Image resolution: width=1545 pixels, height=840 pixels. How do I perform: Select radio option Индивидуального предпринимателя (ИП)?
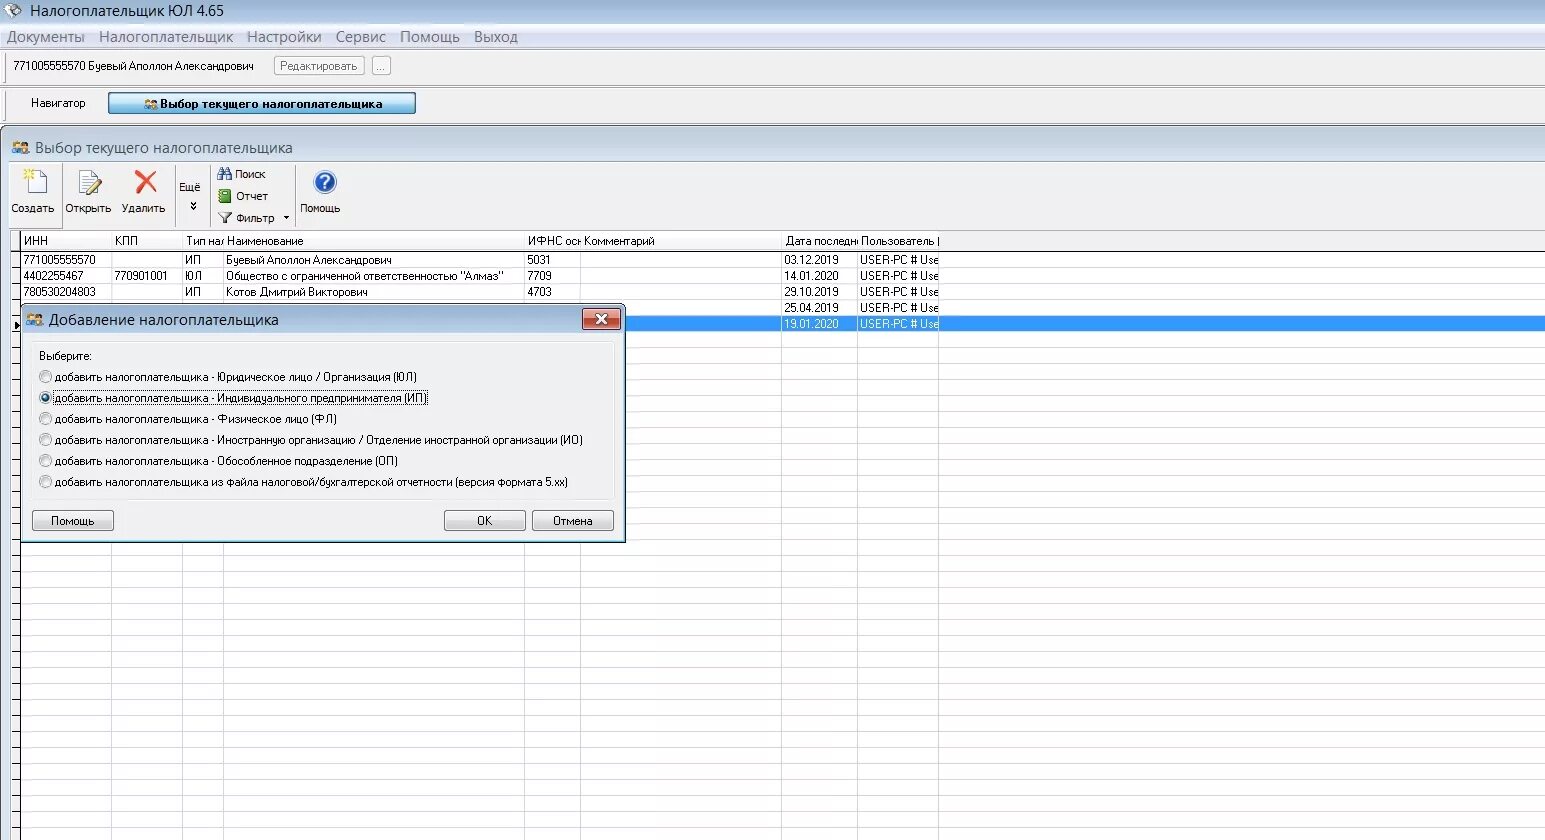pos(45,398)
